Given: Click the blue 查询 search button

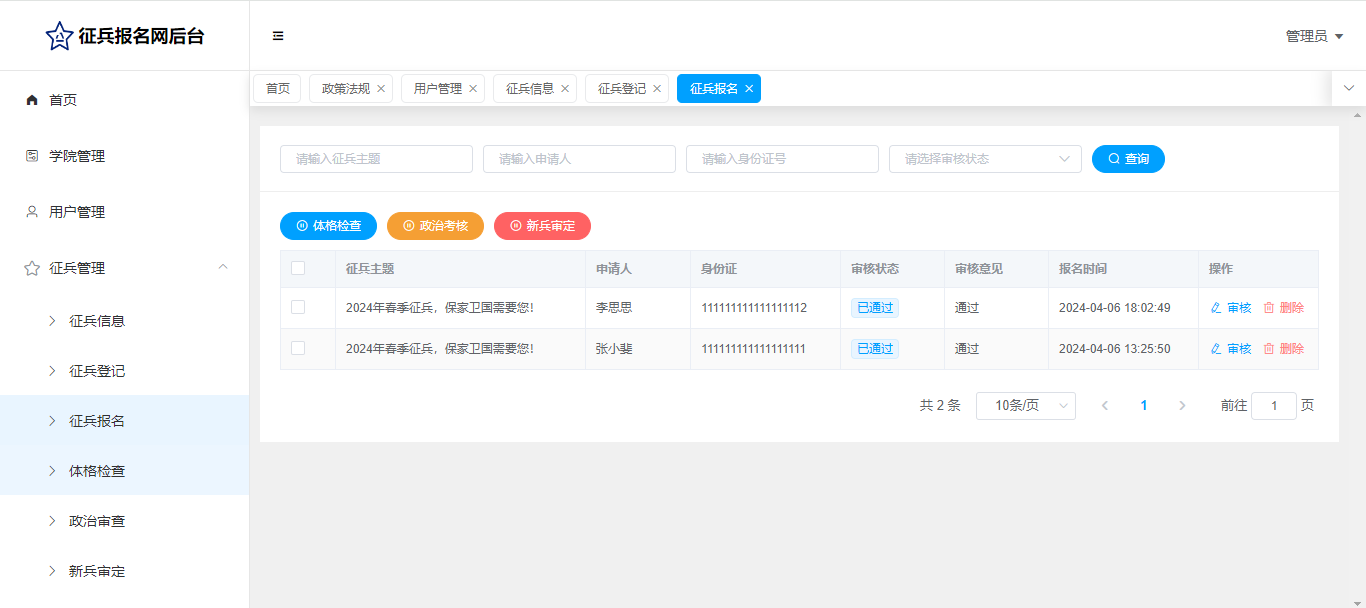Looking at the screenshot, I should click(1128, 159).
